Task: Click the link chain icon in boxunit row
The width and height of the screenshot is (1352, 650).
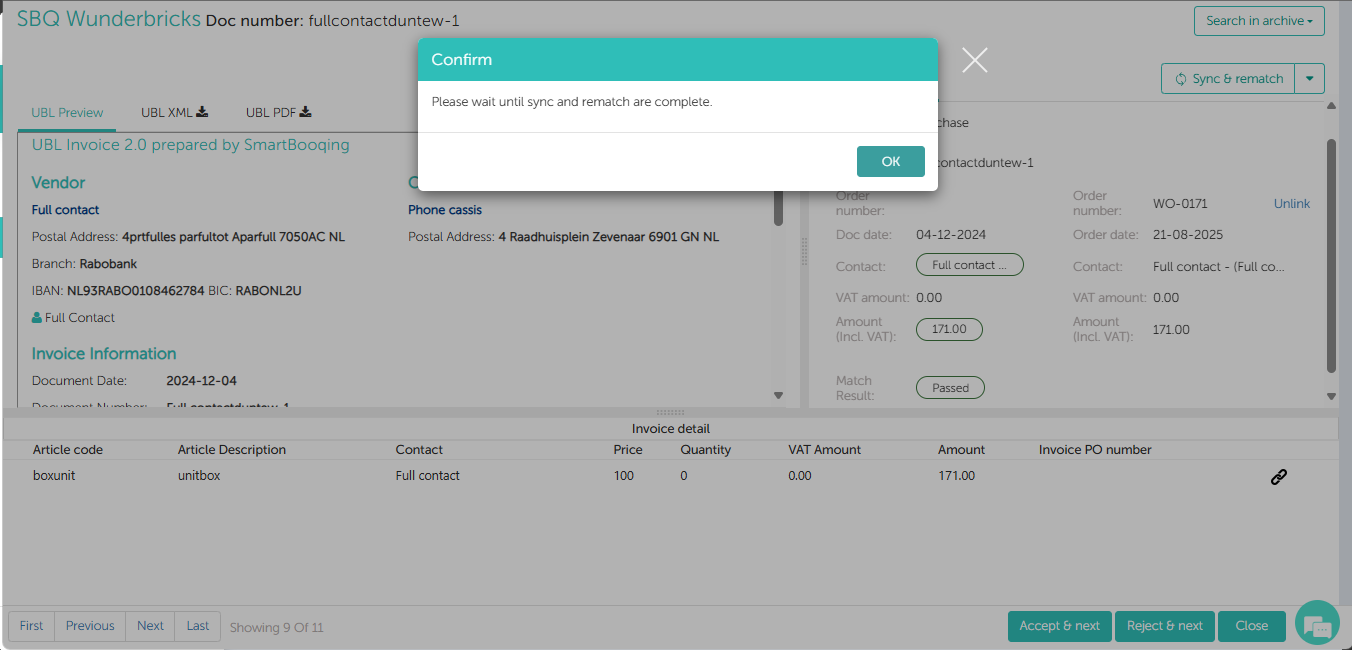Action: tap(1278, 477)
